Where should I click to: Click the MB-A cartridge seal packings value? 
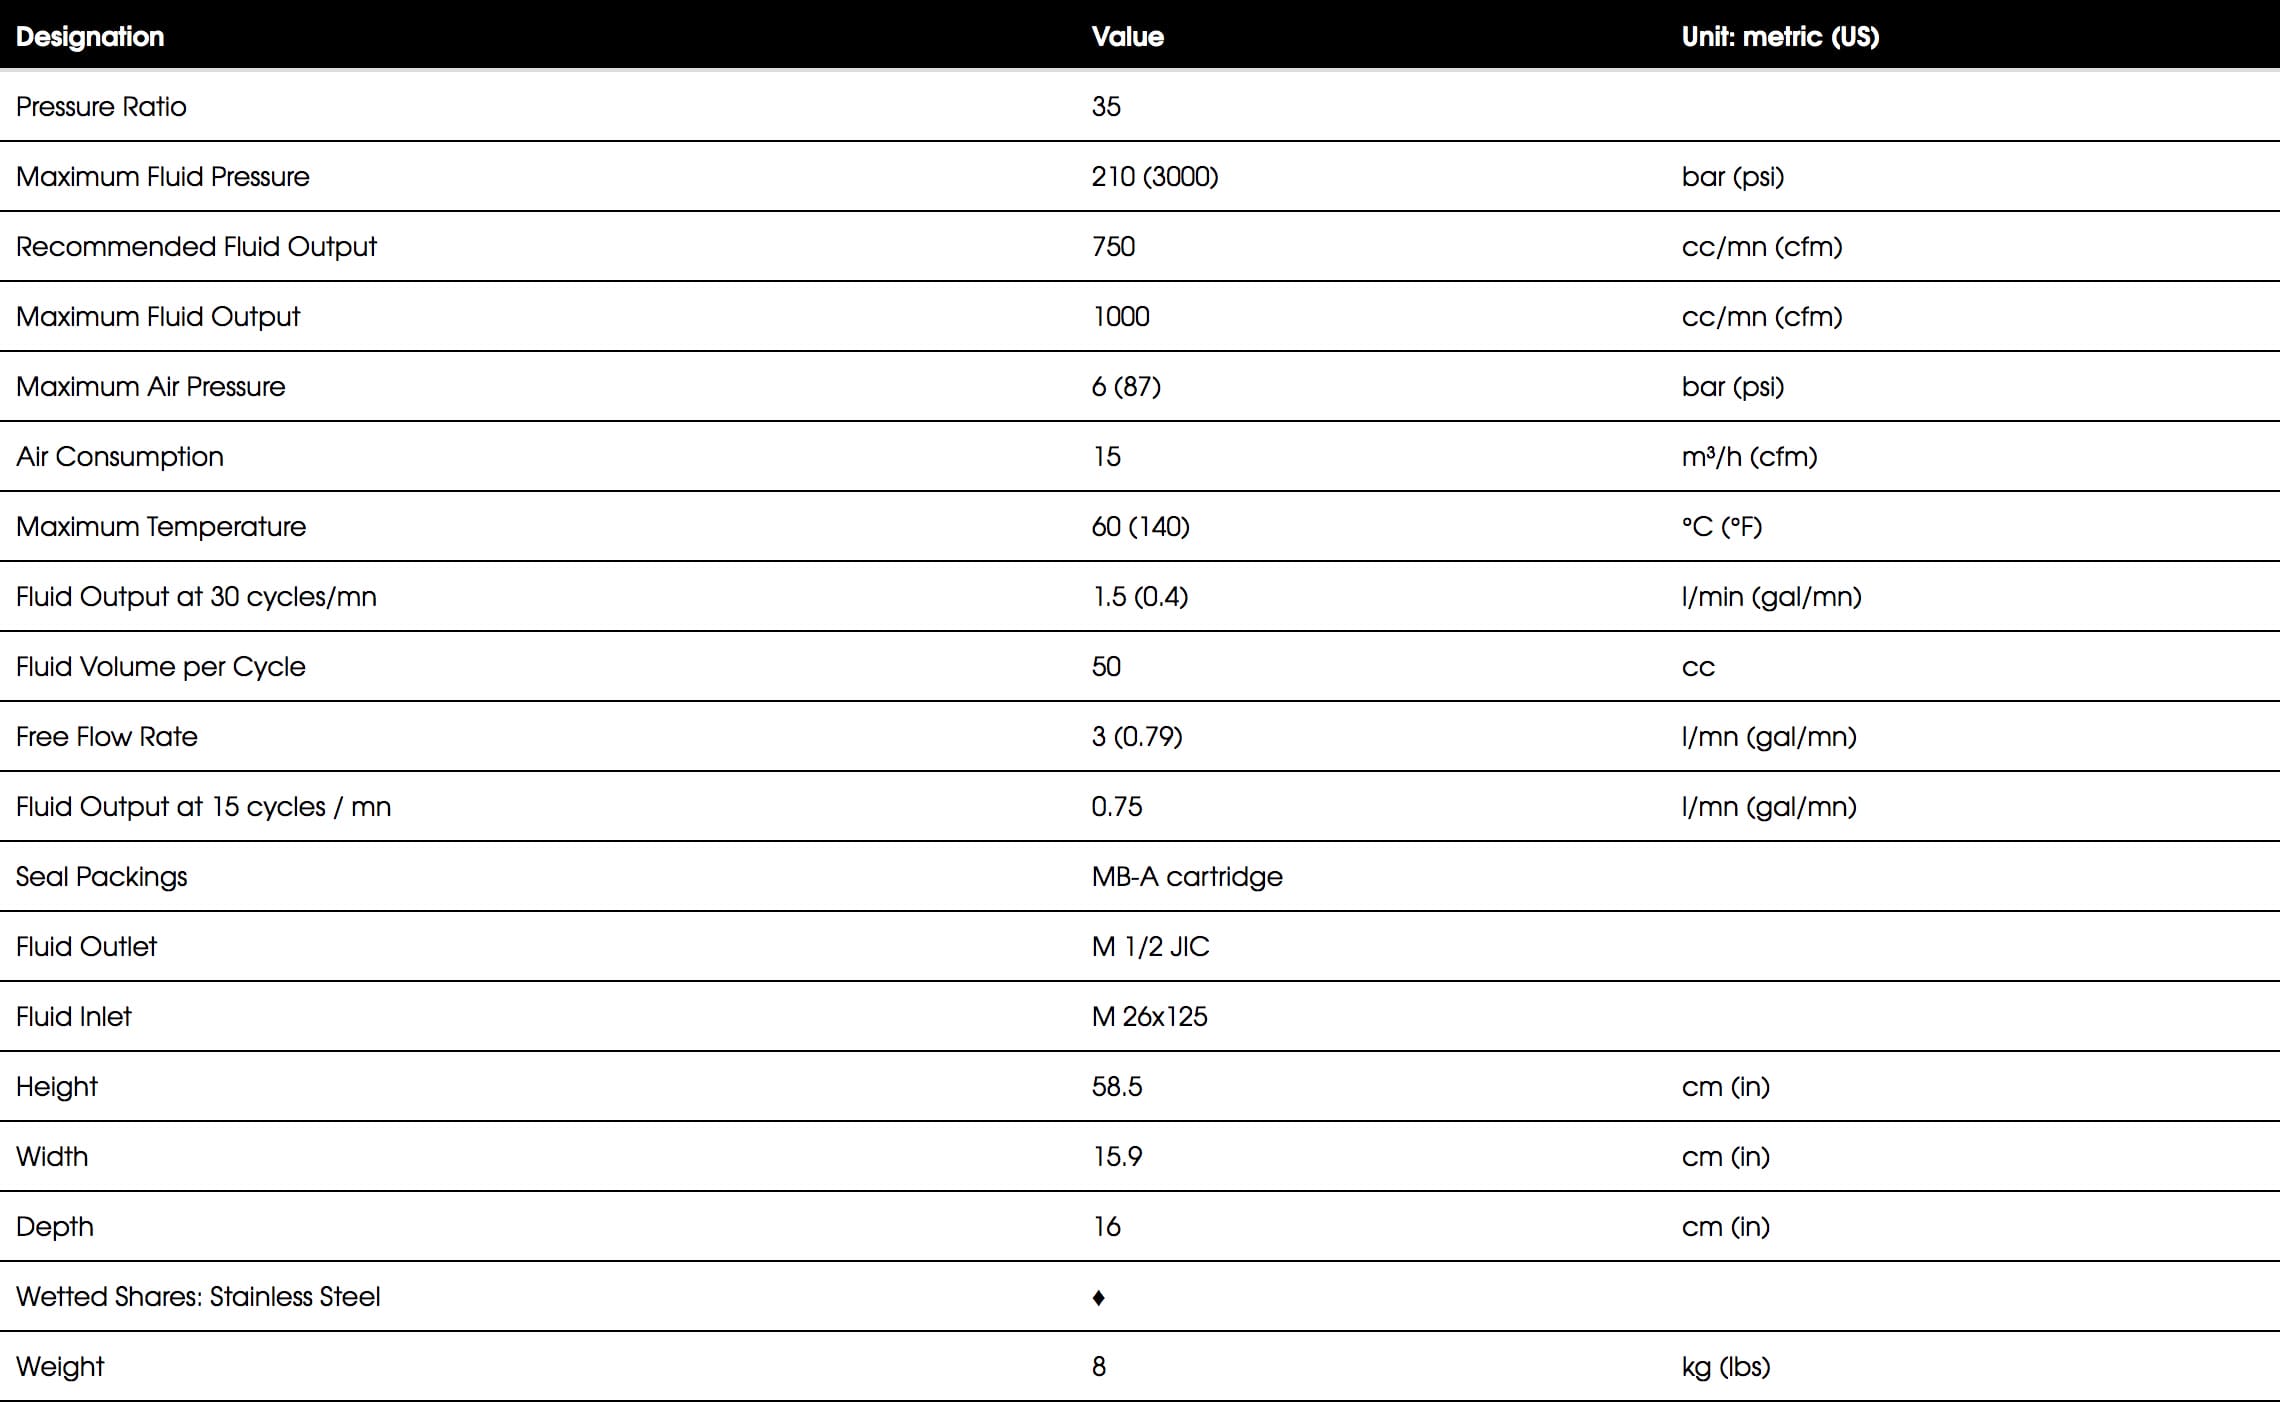[x=1187, y=877]
